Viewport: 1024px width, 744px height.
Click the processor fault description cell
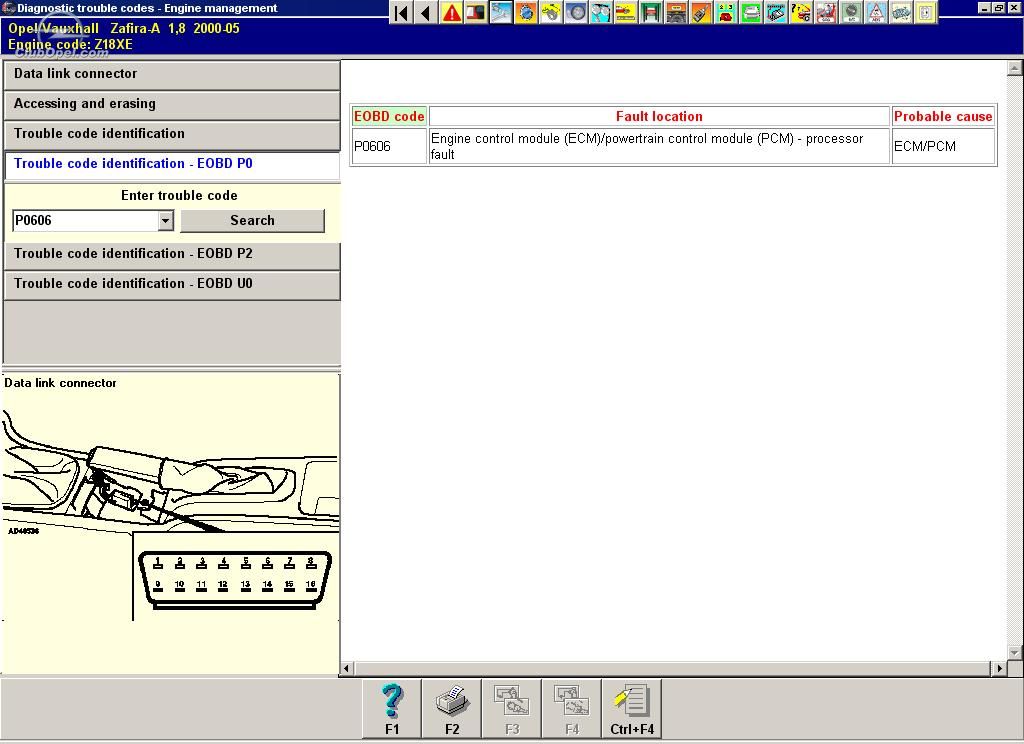pos(660,146)
